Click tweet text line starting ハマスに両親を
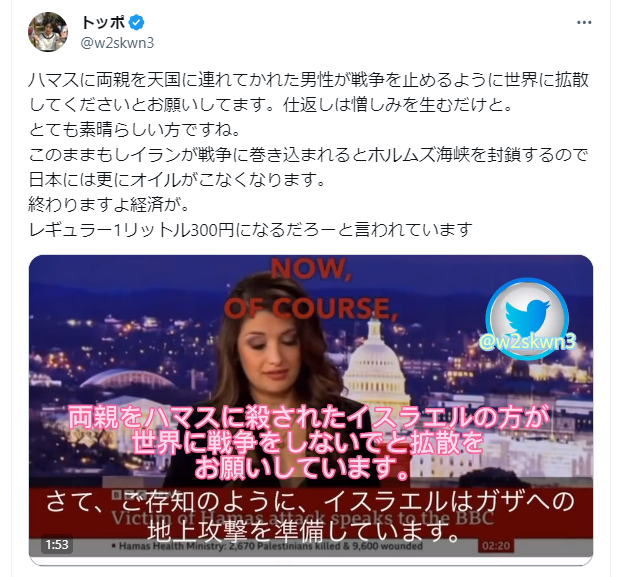The height and width of the screenshot is (577, 623). [x=309, y=80]
